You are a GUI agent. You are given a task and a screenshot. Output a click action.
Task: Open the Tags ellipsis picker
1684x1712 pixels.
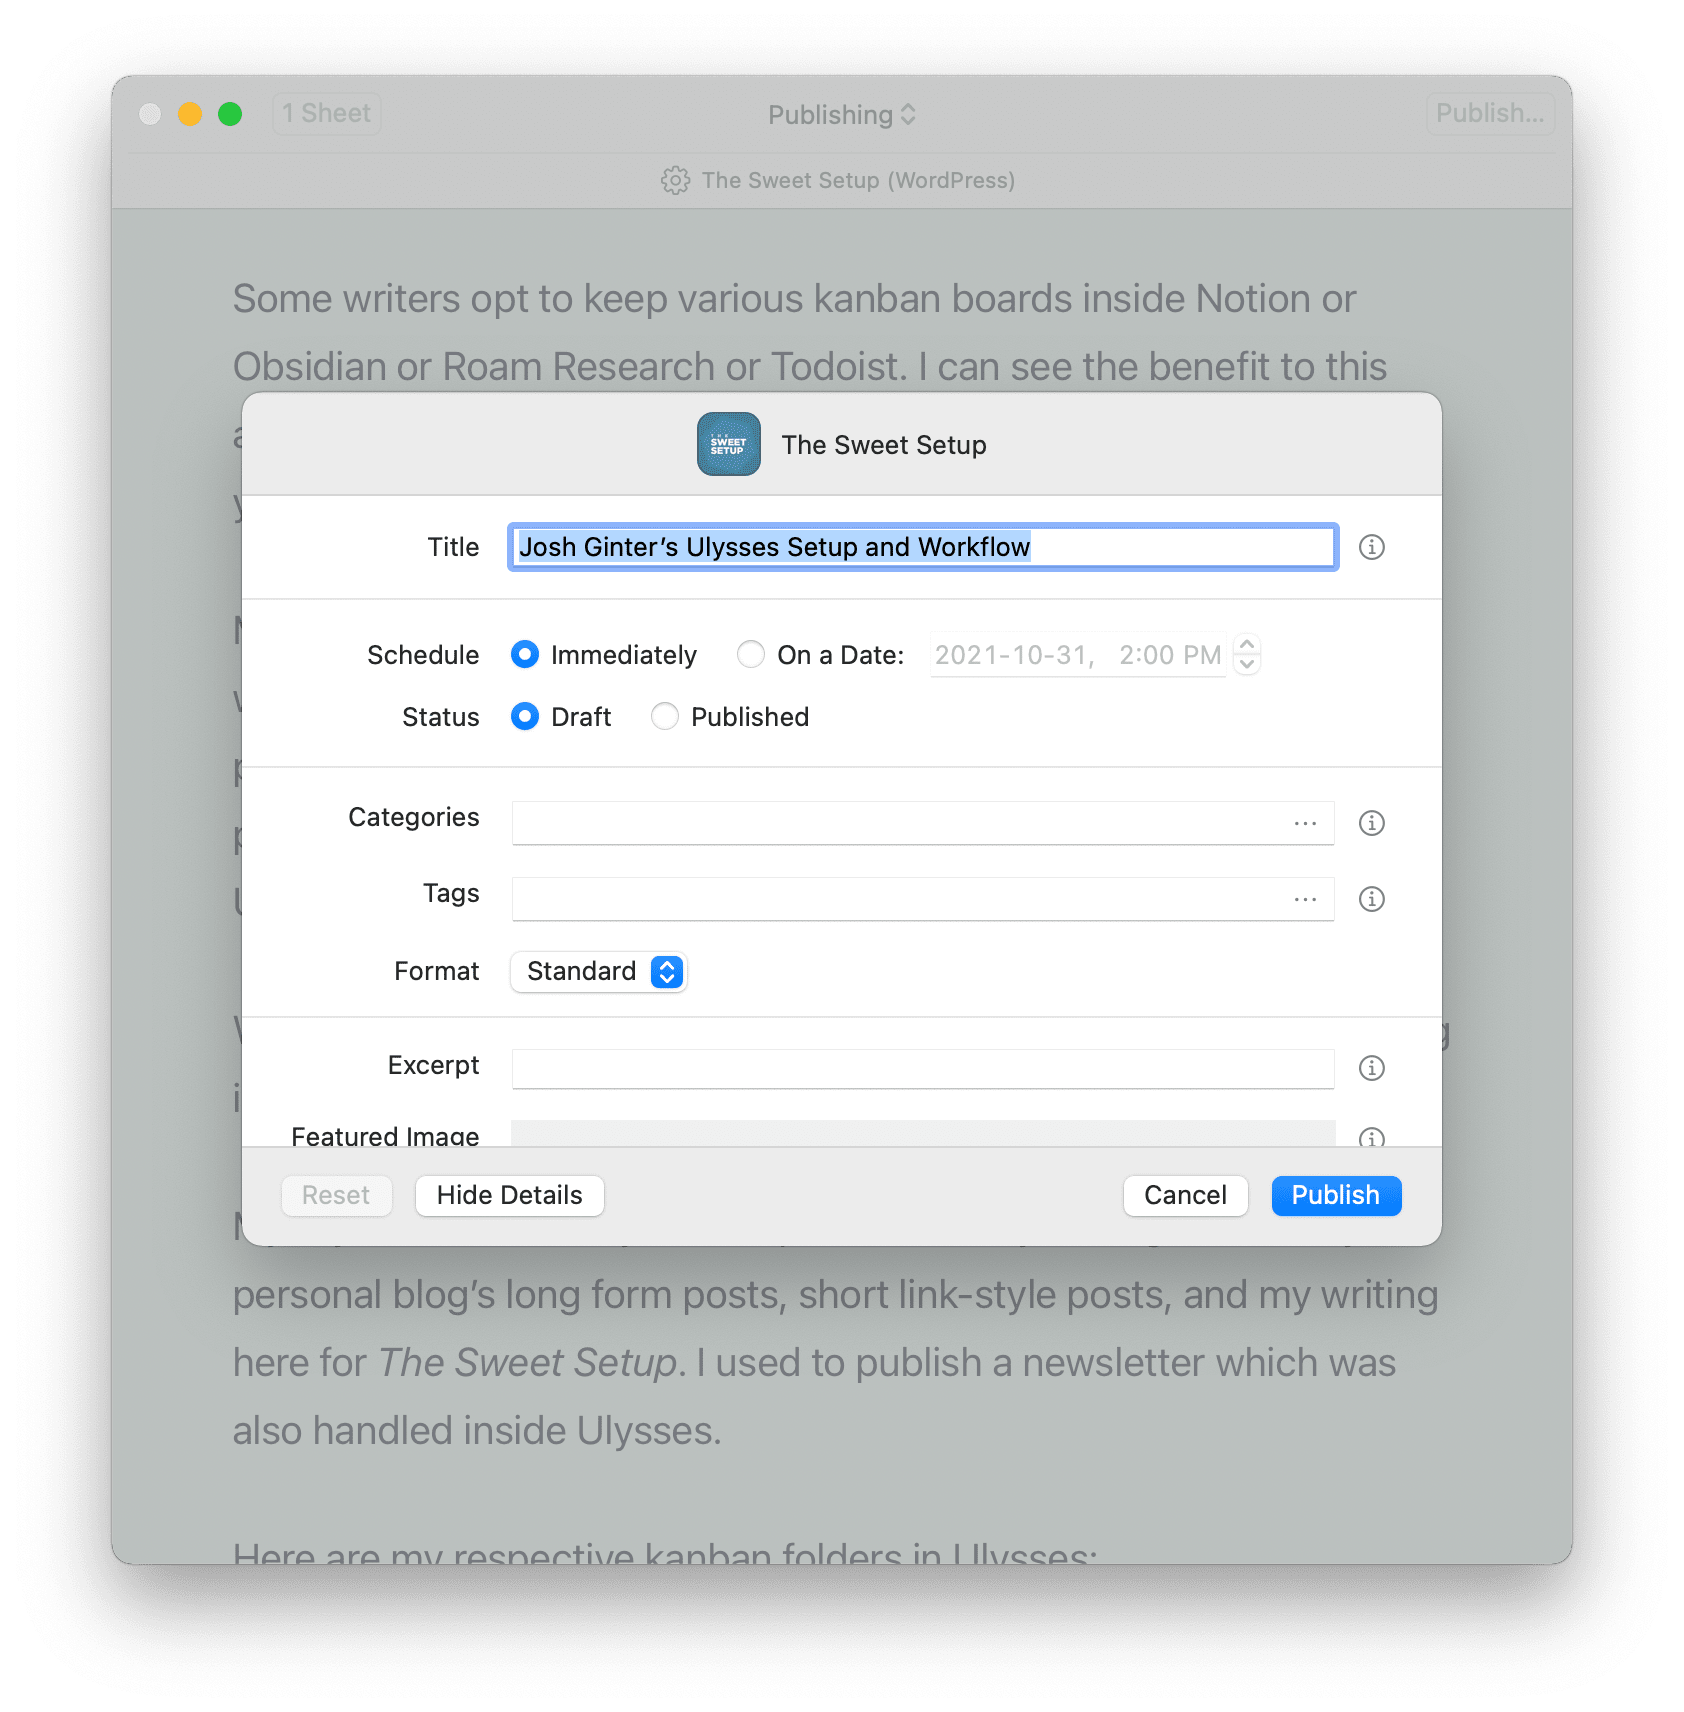pyautogui.click(x=1305, y=899)
